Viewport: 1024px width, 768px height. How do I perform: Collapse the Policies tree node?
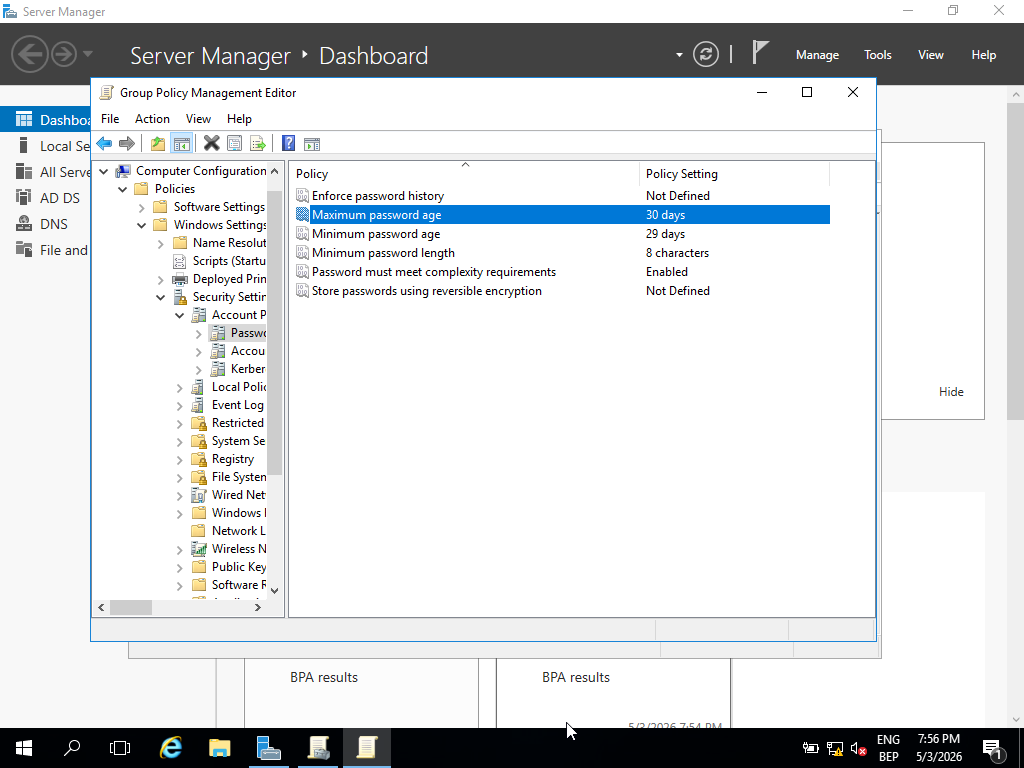123,189
